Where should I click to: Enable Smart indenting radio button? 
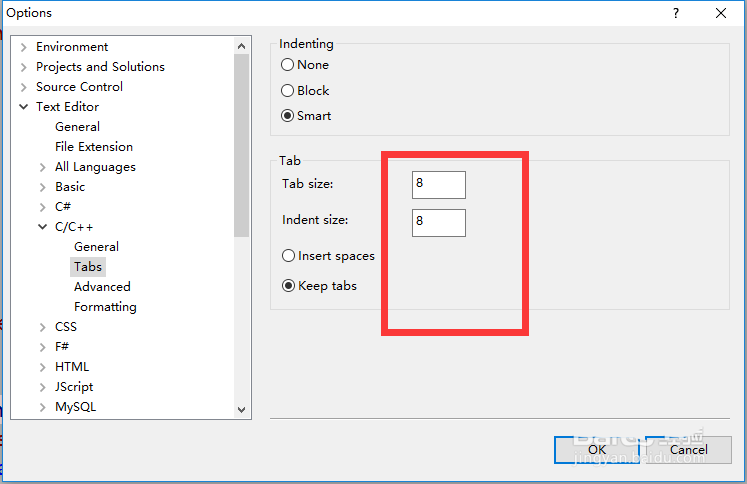pos(288,115)
